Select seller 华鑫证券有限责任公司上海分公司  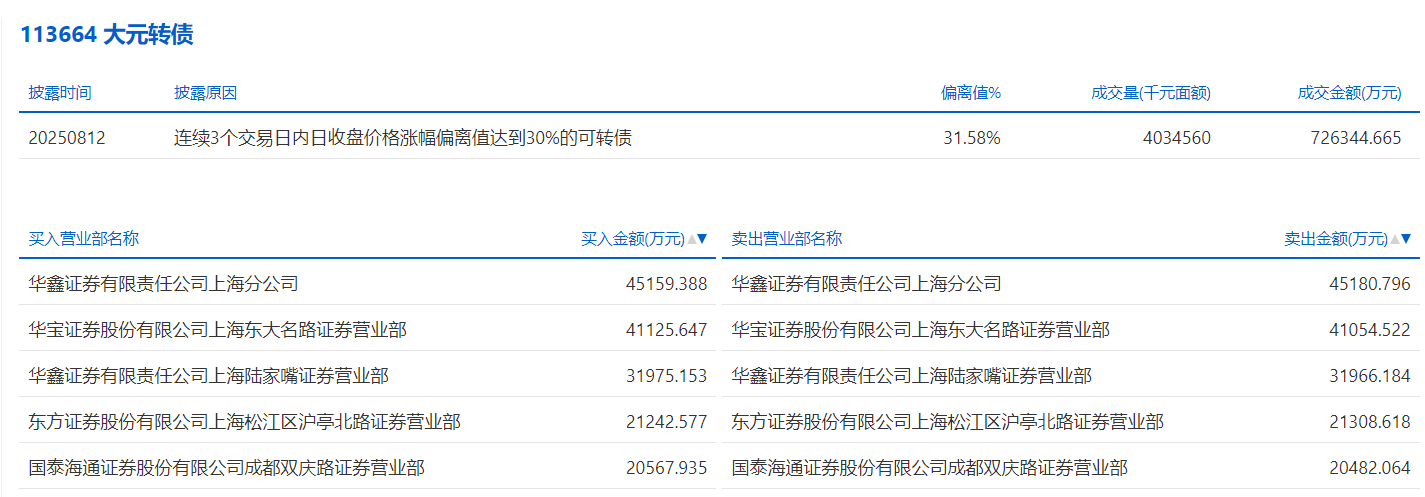(867, 284)
